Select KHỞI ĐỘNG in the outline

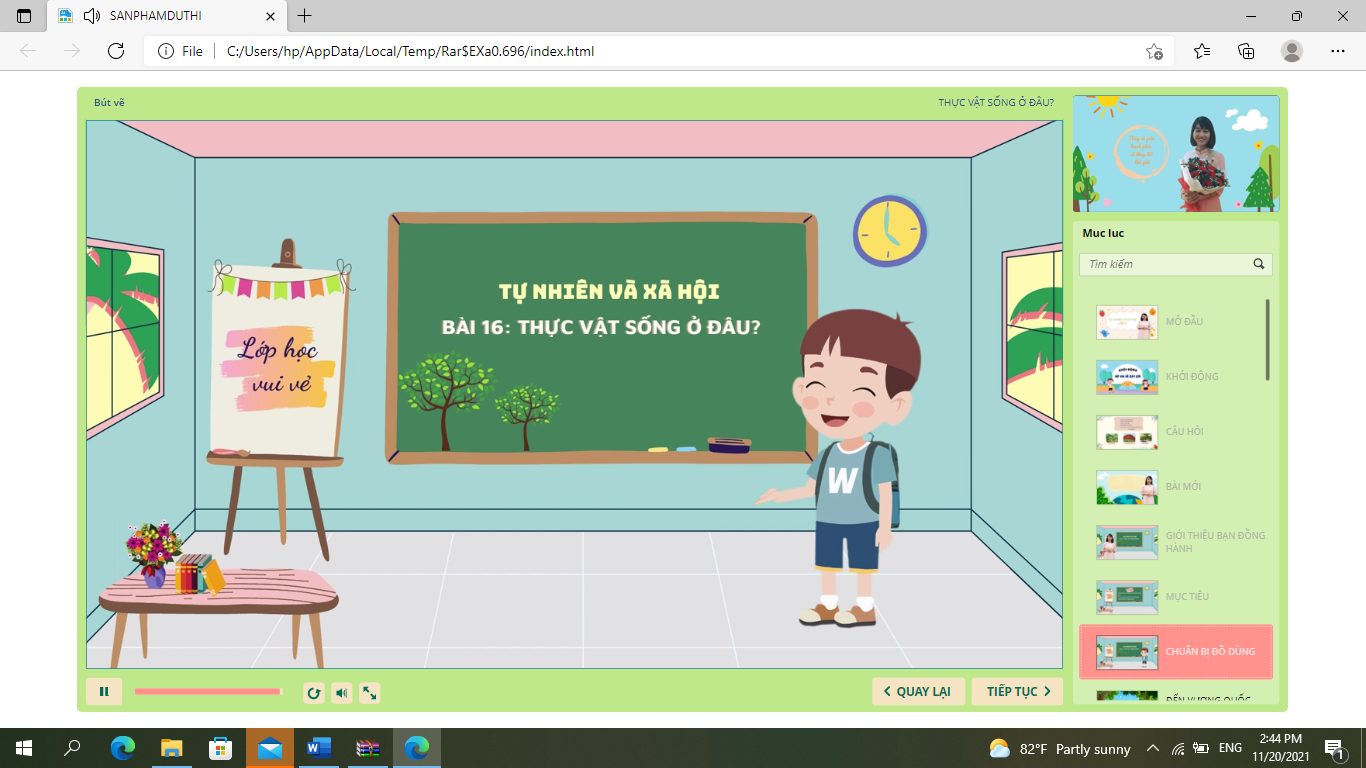1191,377
